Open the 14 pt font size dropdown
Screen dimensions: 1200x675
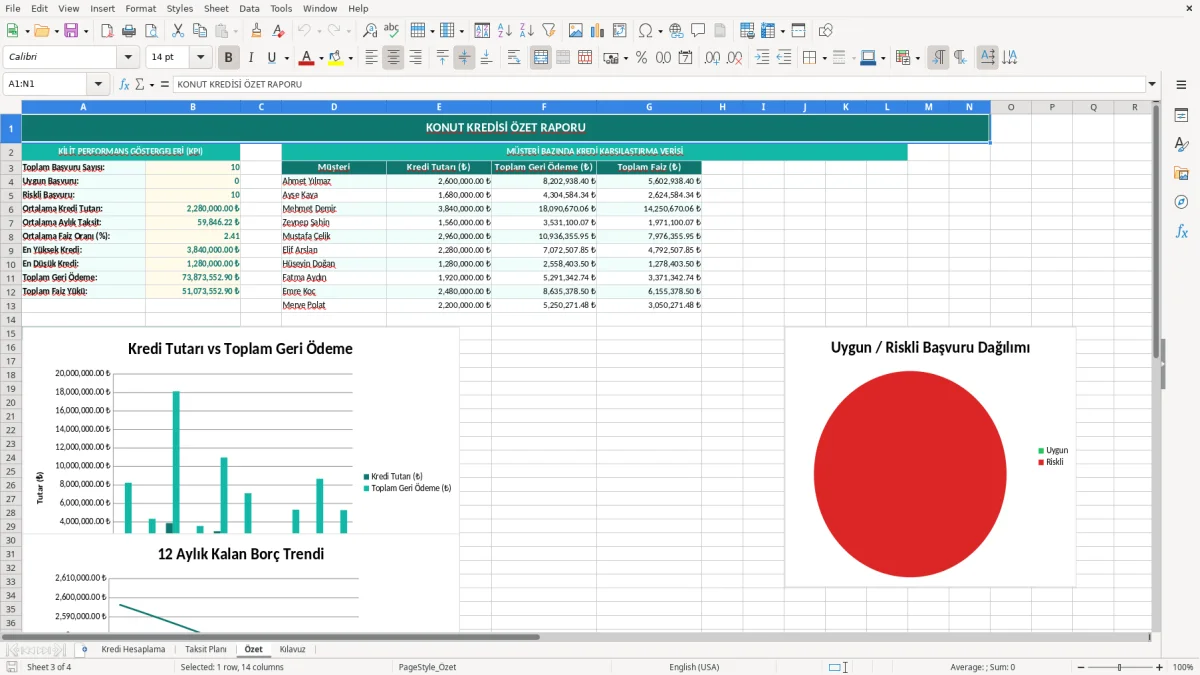tap(201, 58)
